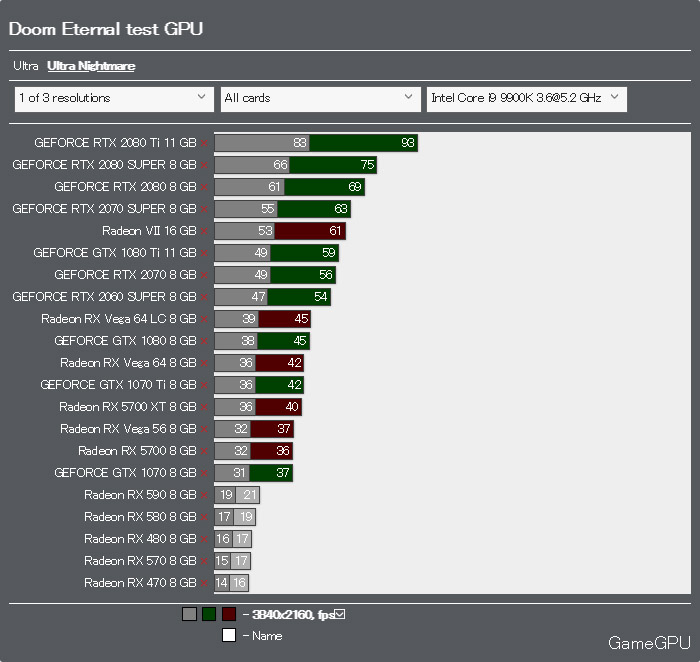
Task: Click the Radeon RX Vega 56 8 GB label
Action: coord(128,429)
